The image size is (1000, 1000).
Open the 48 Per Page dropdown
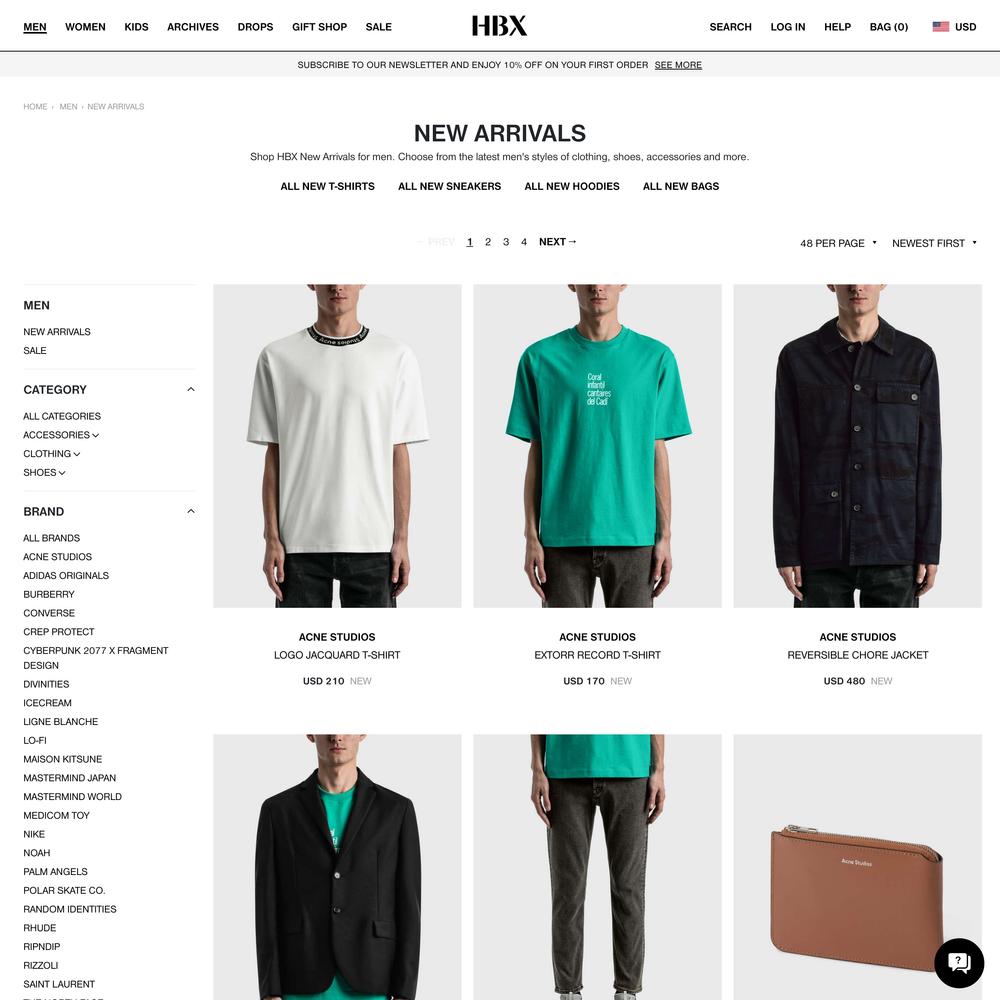[x=839, y=243]
